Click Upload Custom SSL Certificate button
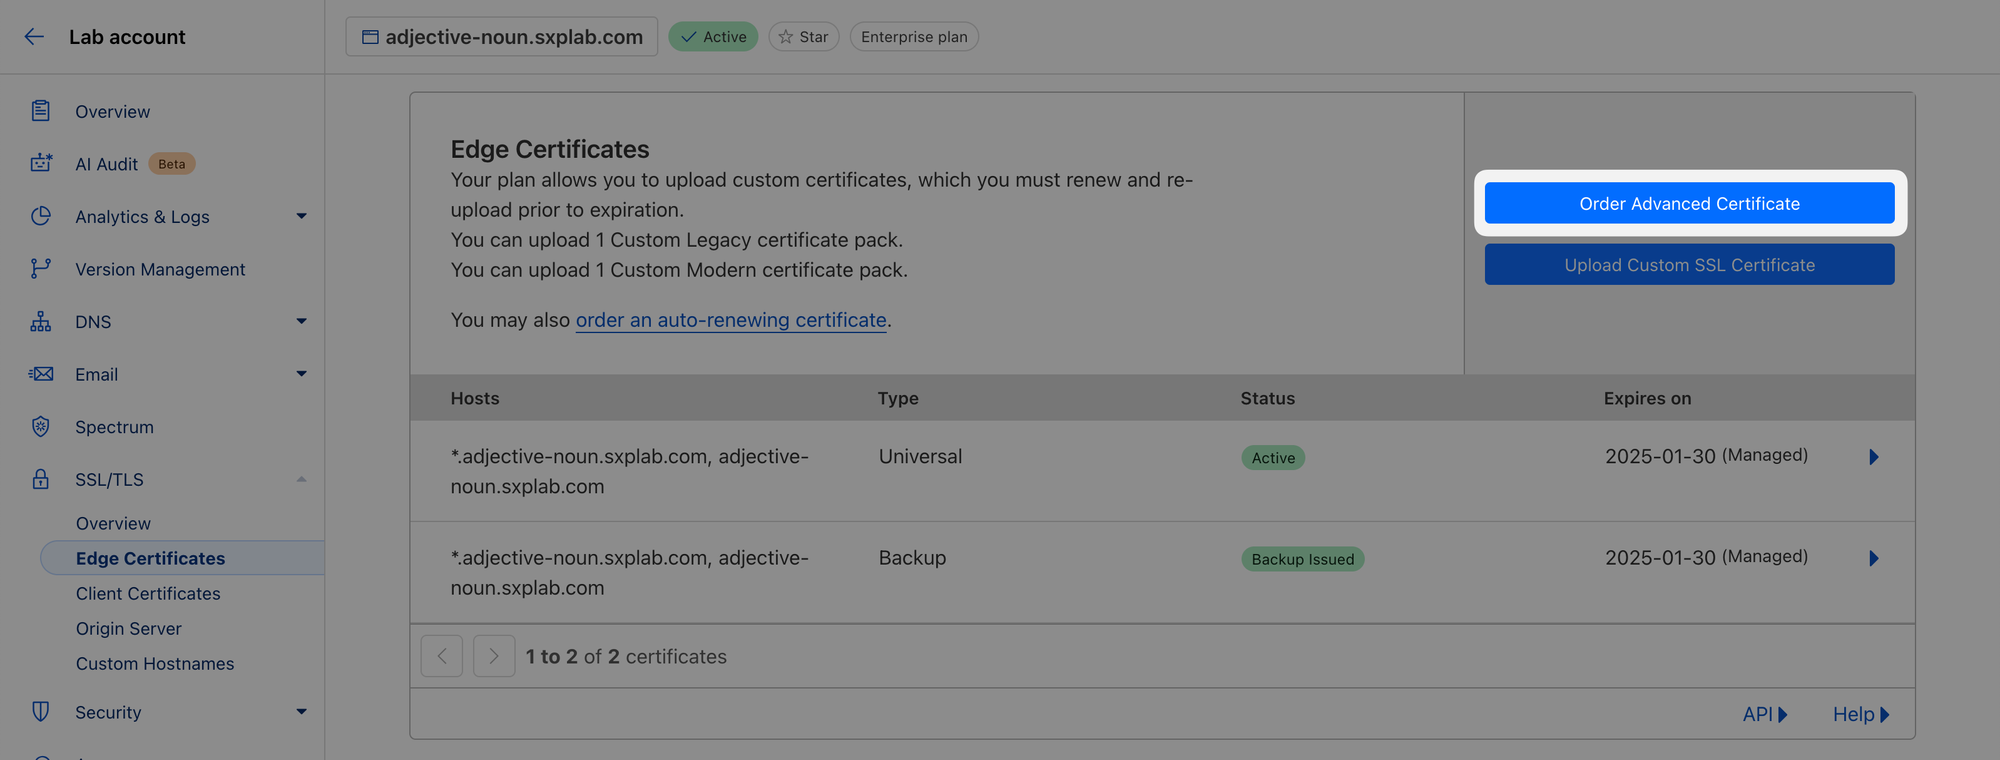 tap(1689, 265)
